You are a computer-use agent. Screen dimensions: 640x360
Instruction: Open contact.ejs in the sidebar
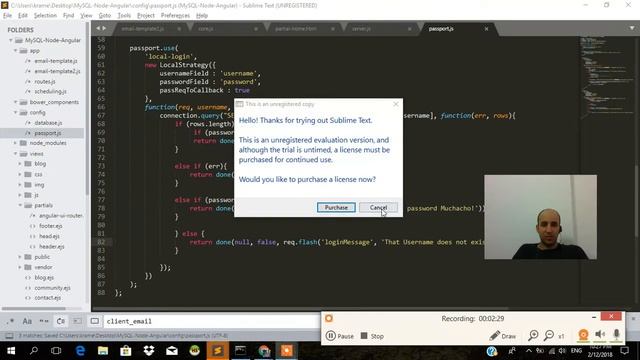48,298
